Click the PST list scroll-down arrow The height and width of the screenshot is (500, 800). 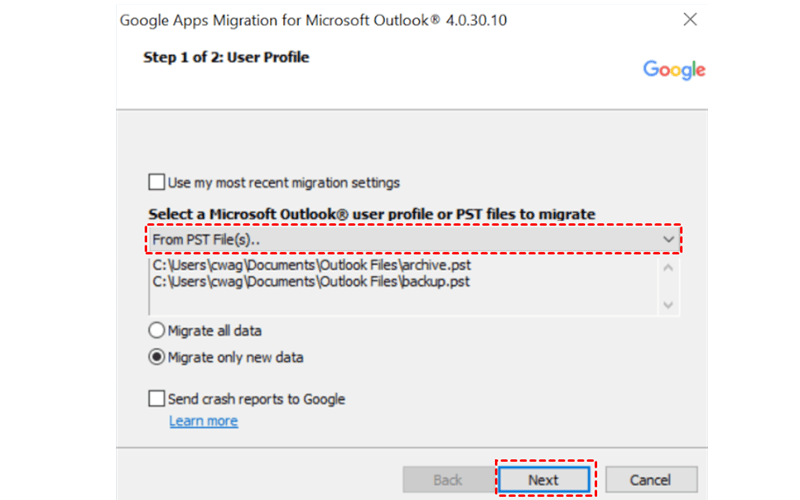[668, 306]
